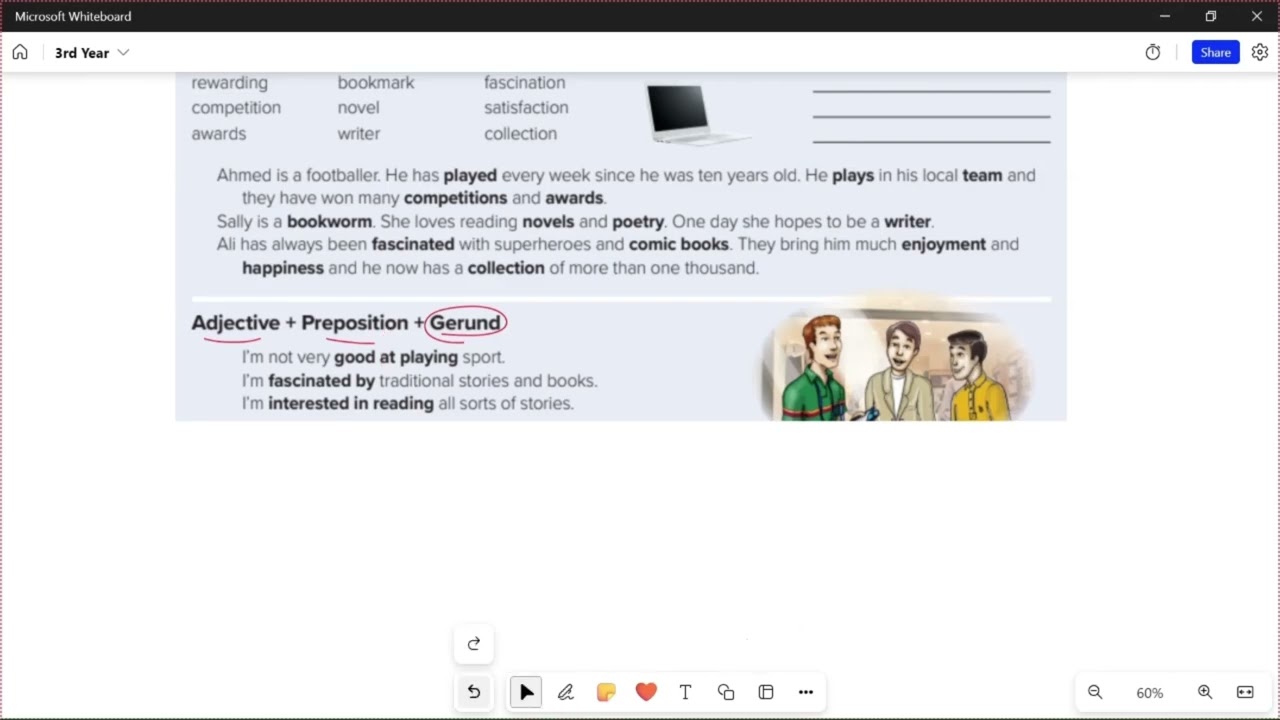Click the Share button

[x=1216, y=52]
